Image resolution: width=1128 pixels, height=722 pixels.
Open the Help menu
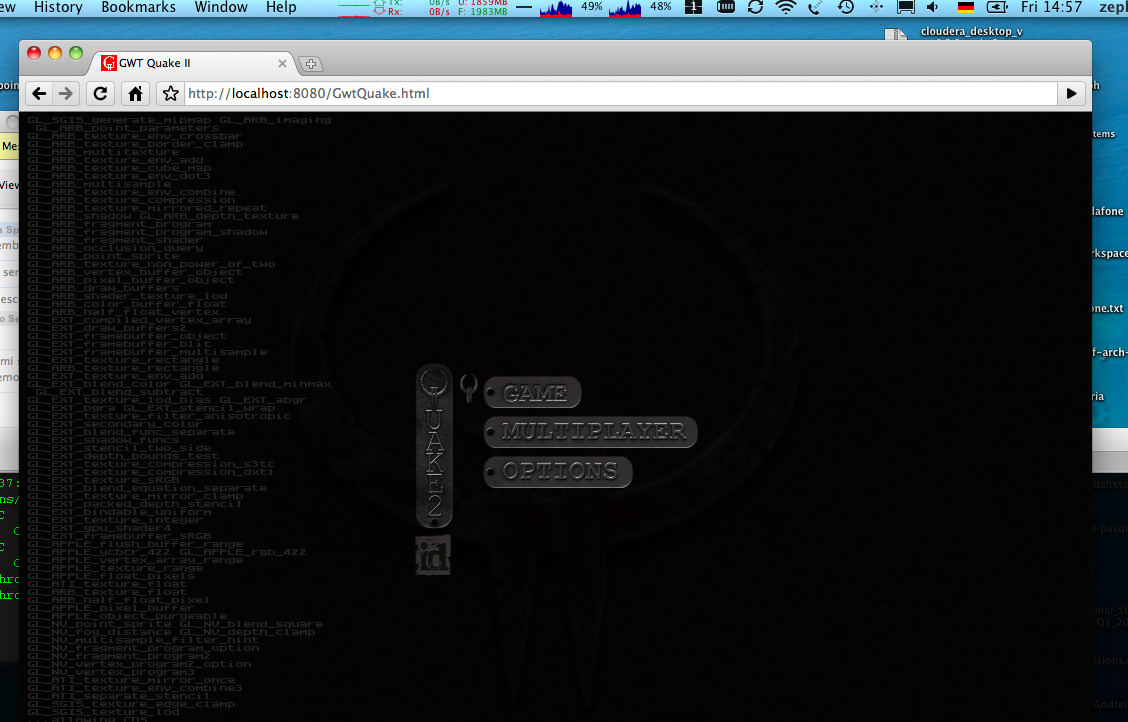tap(281, 8)
